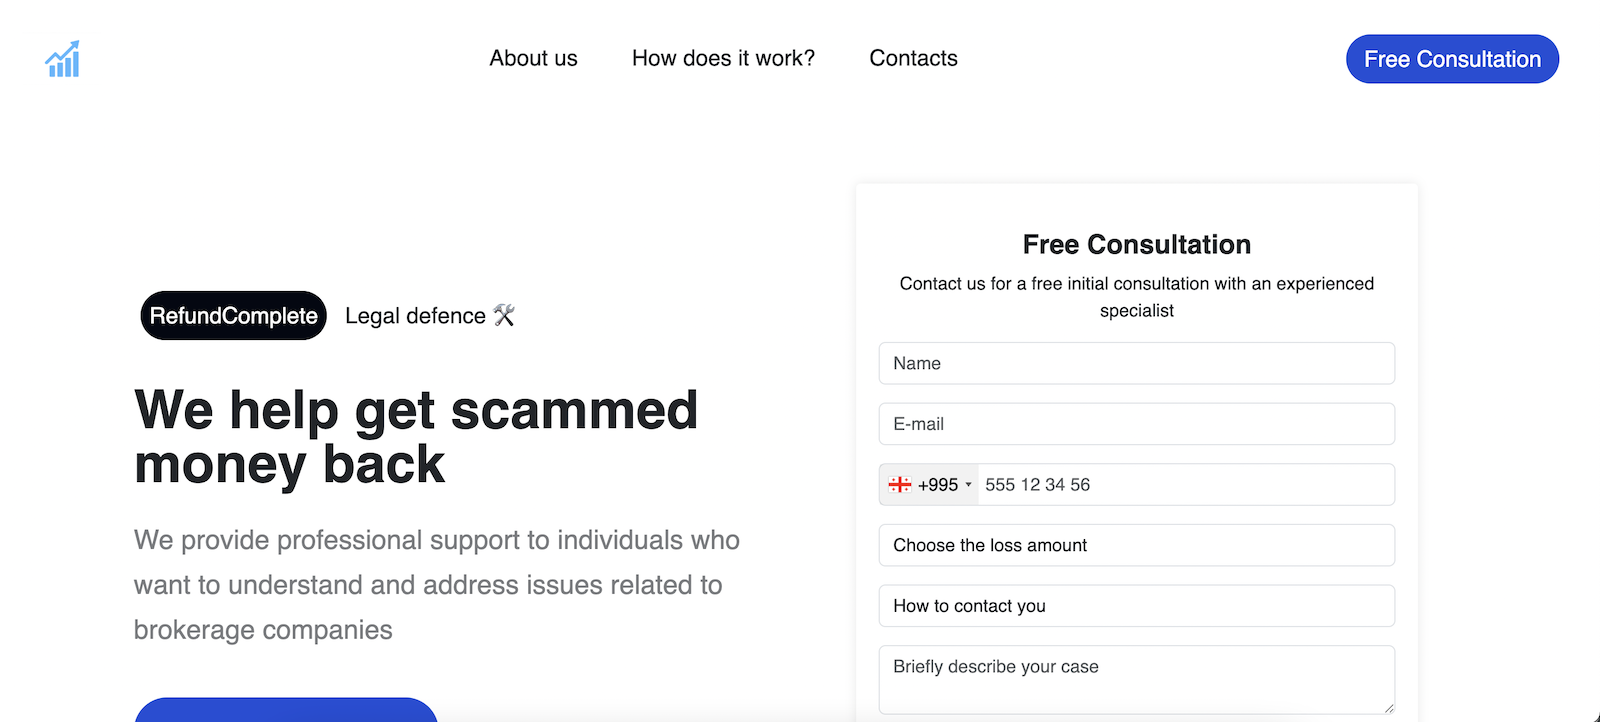Go to the Contacts section

[913, 59]
